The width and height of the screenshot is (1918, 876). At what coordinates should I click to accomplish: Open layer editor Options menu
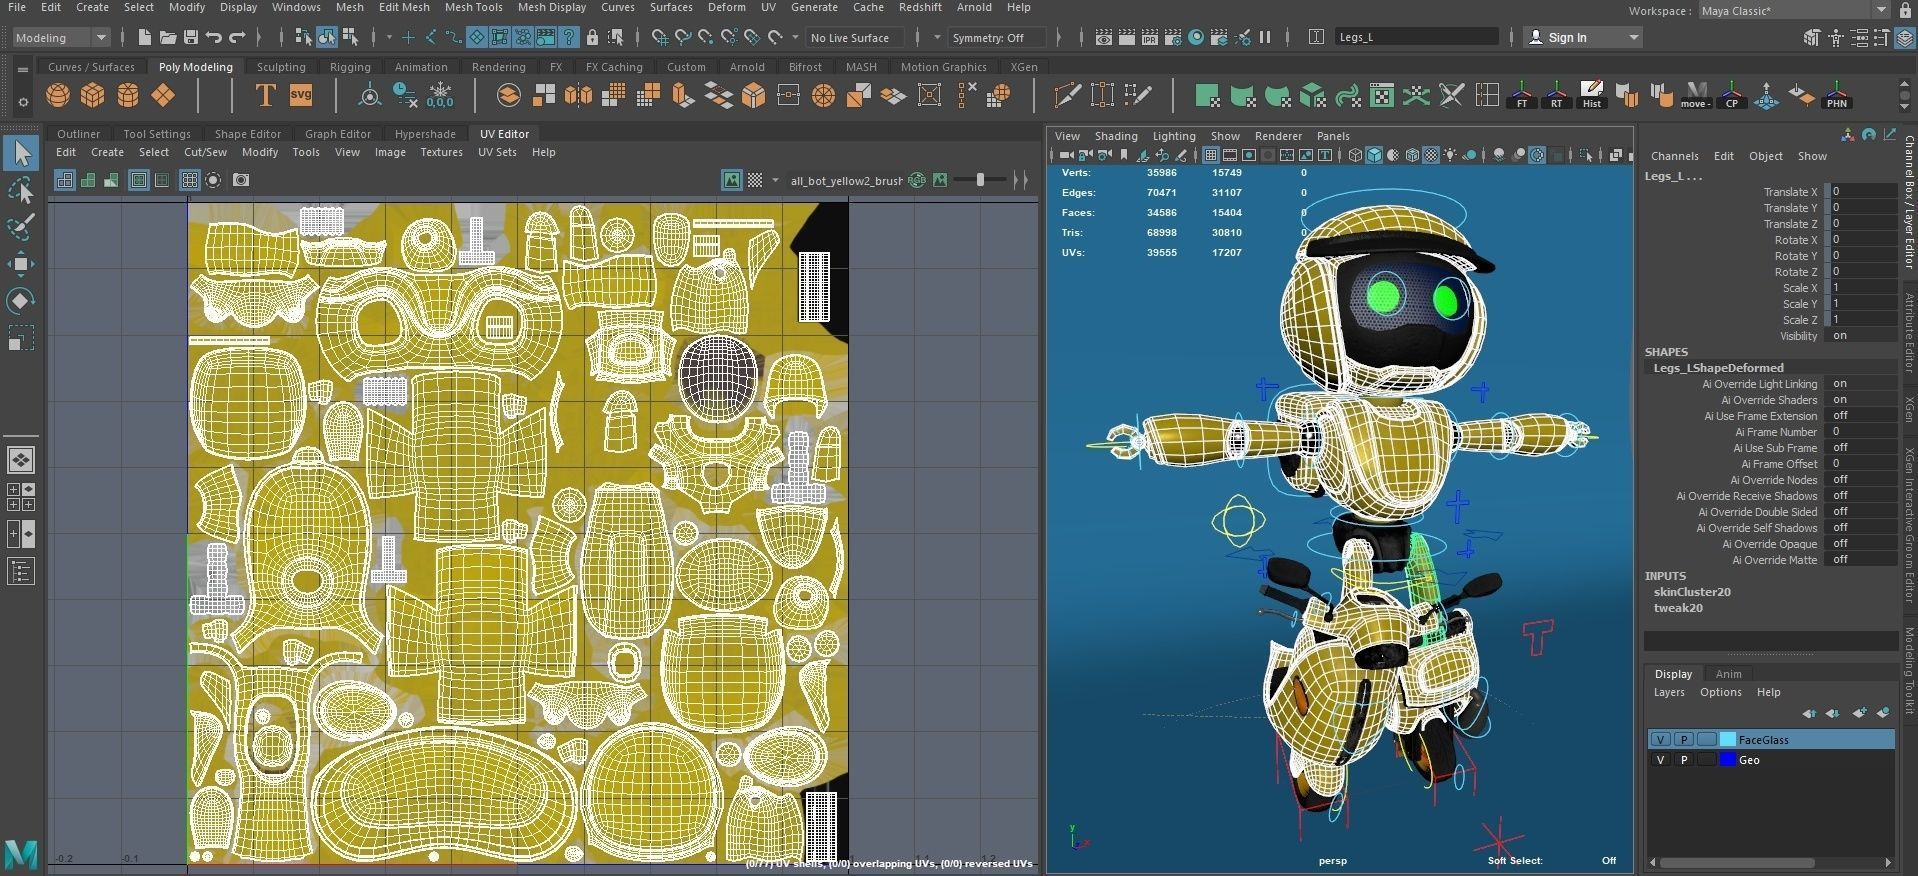(x=1720, y=692)
